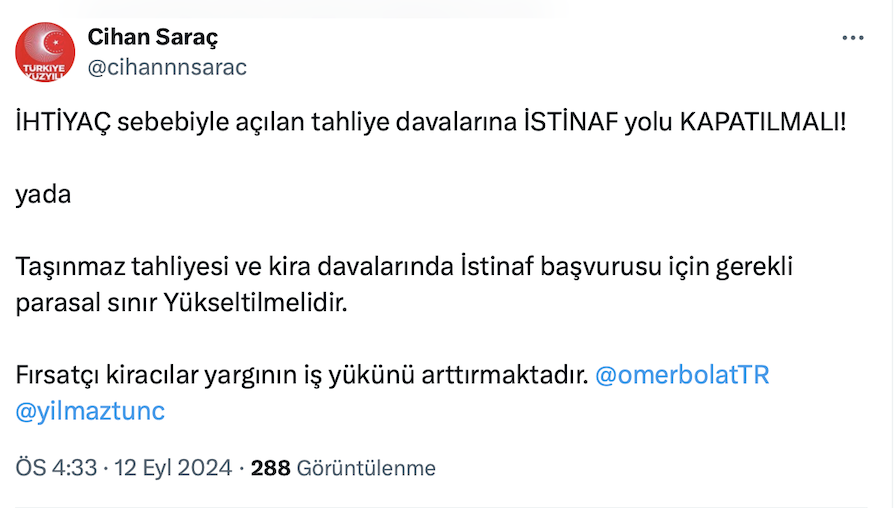The image size is (894, 508).
Task: Click the 12 Eyl 2024 date
Action: pos(172,468)
